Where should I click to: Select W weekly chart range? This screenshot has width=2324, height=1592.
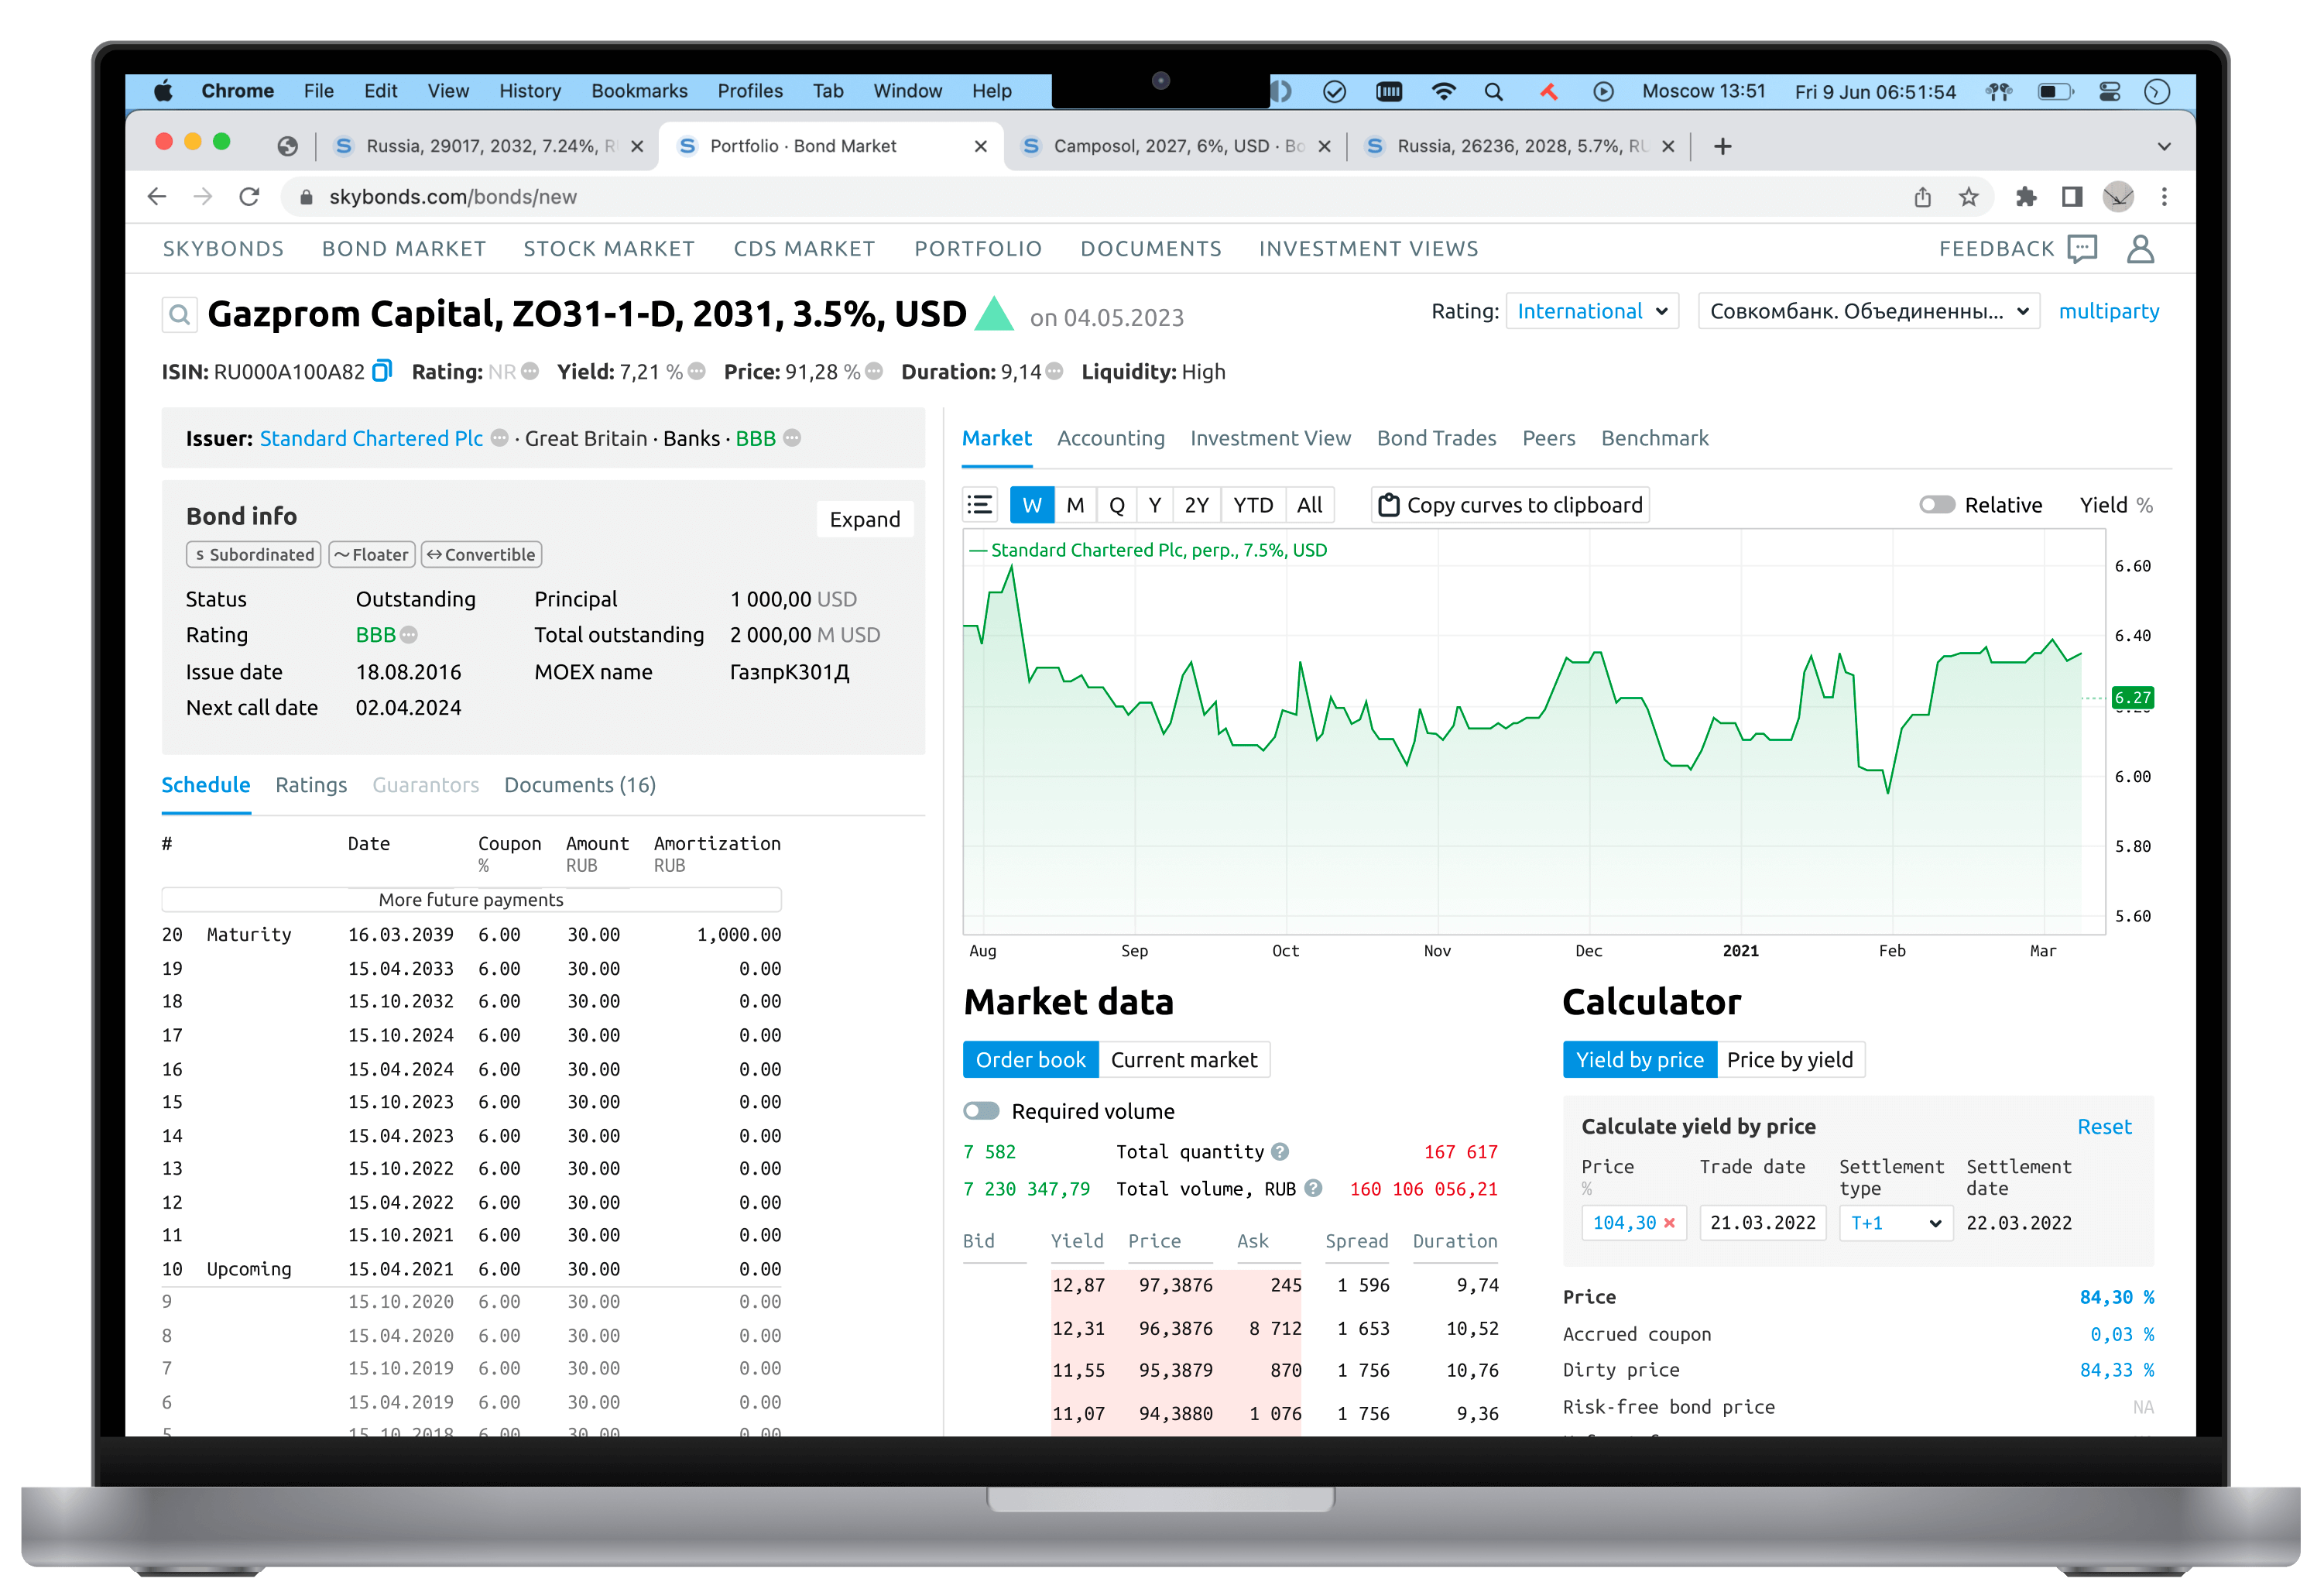1032,505
